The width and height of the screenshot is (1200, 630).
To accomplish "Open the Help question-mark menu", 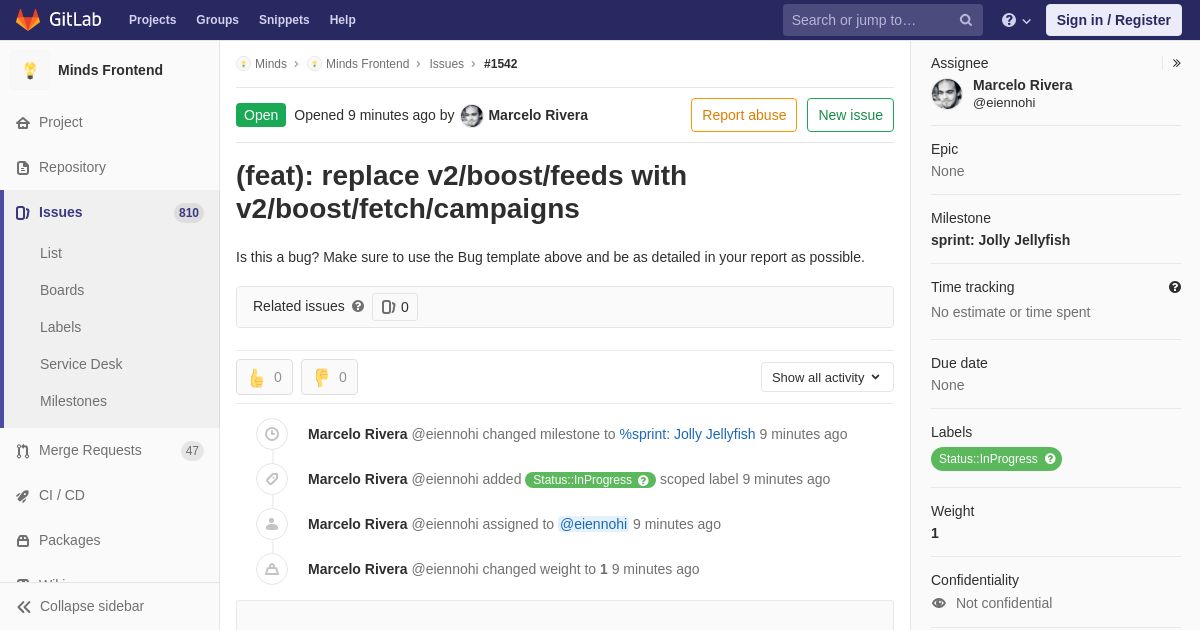I will tap(1016, 20).
